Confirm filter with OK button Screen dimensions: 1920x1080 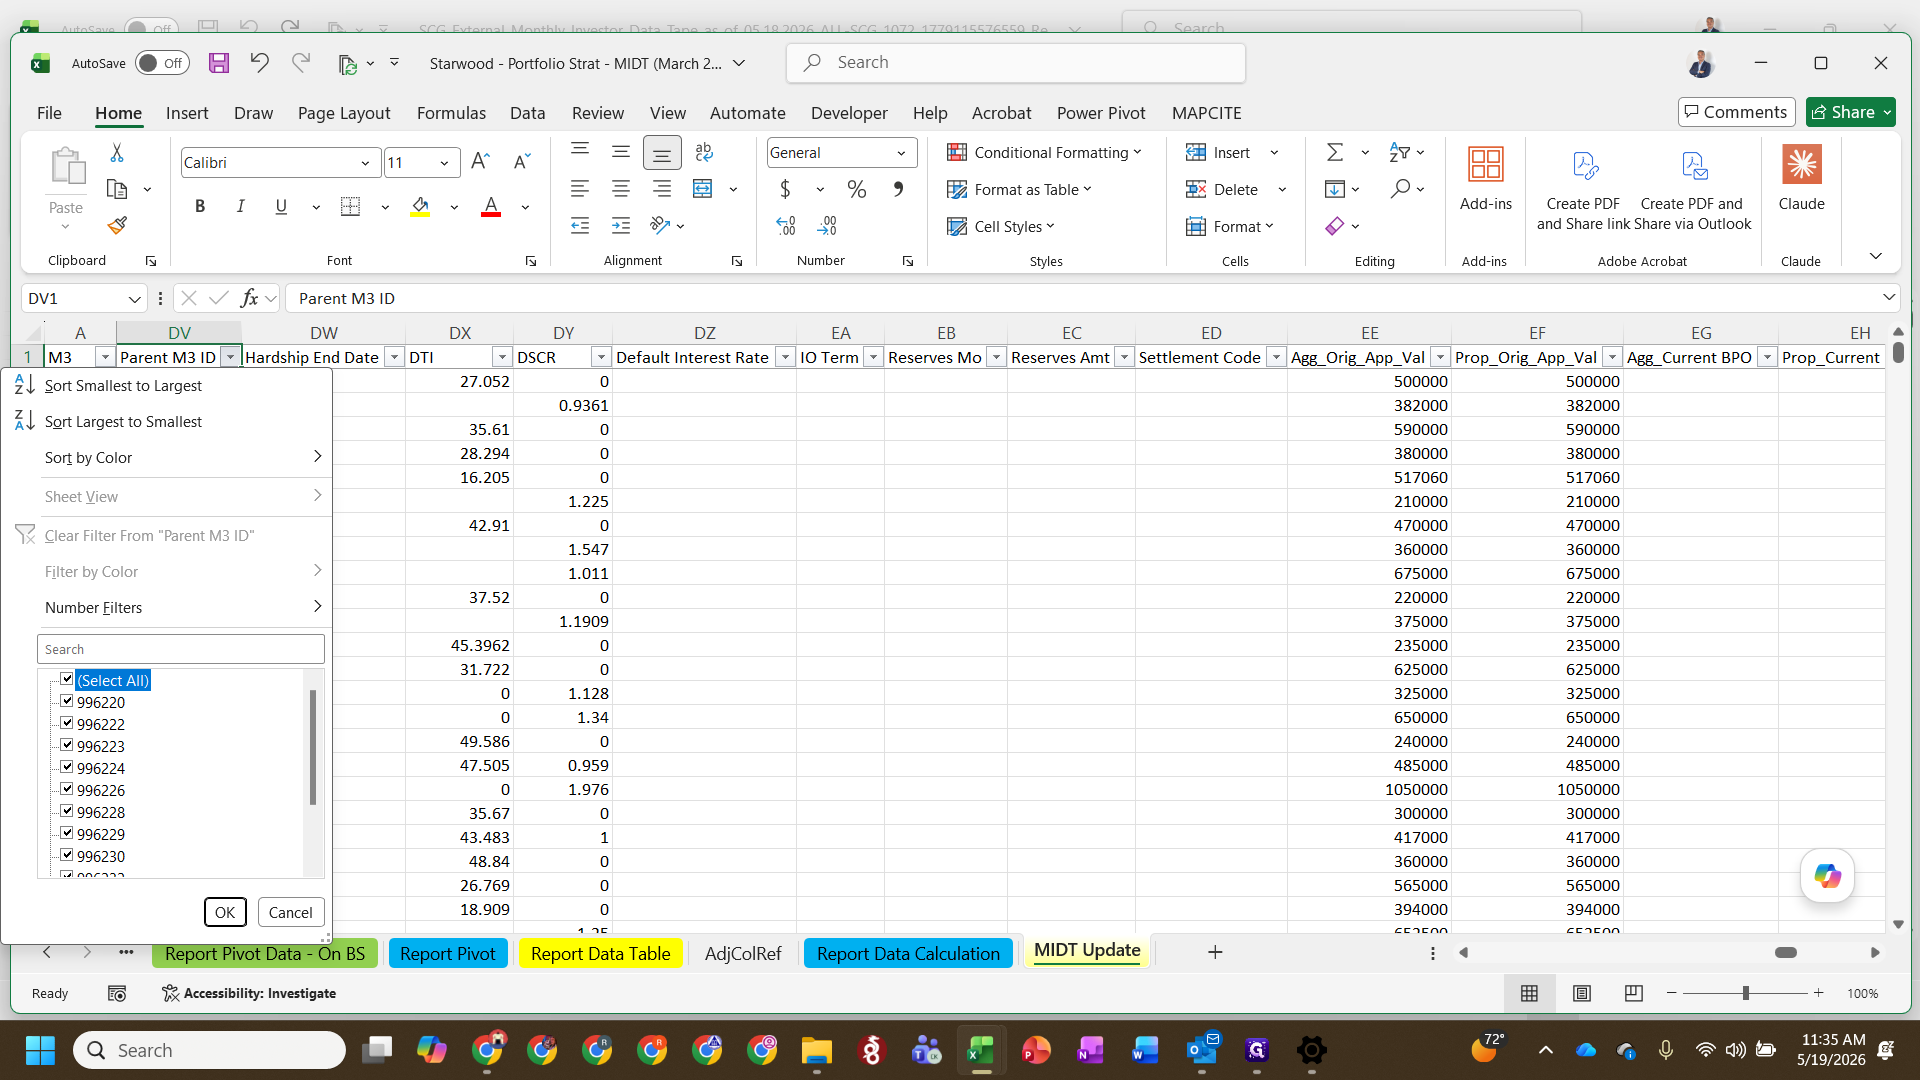tap(225, 912)
